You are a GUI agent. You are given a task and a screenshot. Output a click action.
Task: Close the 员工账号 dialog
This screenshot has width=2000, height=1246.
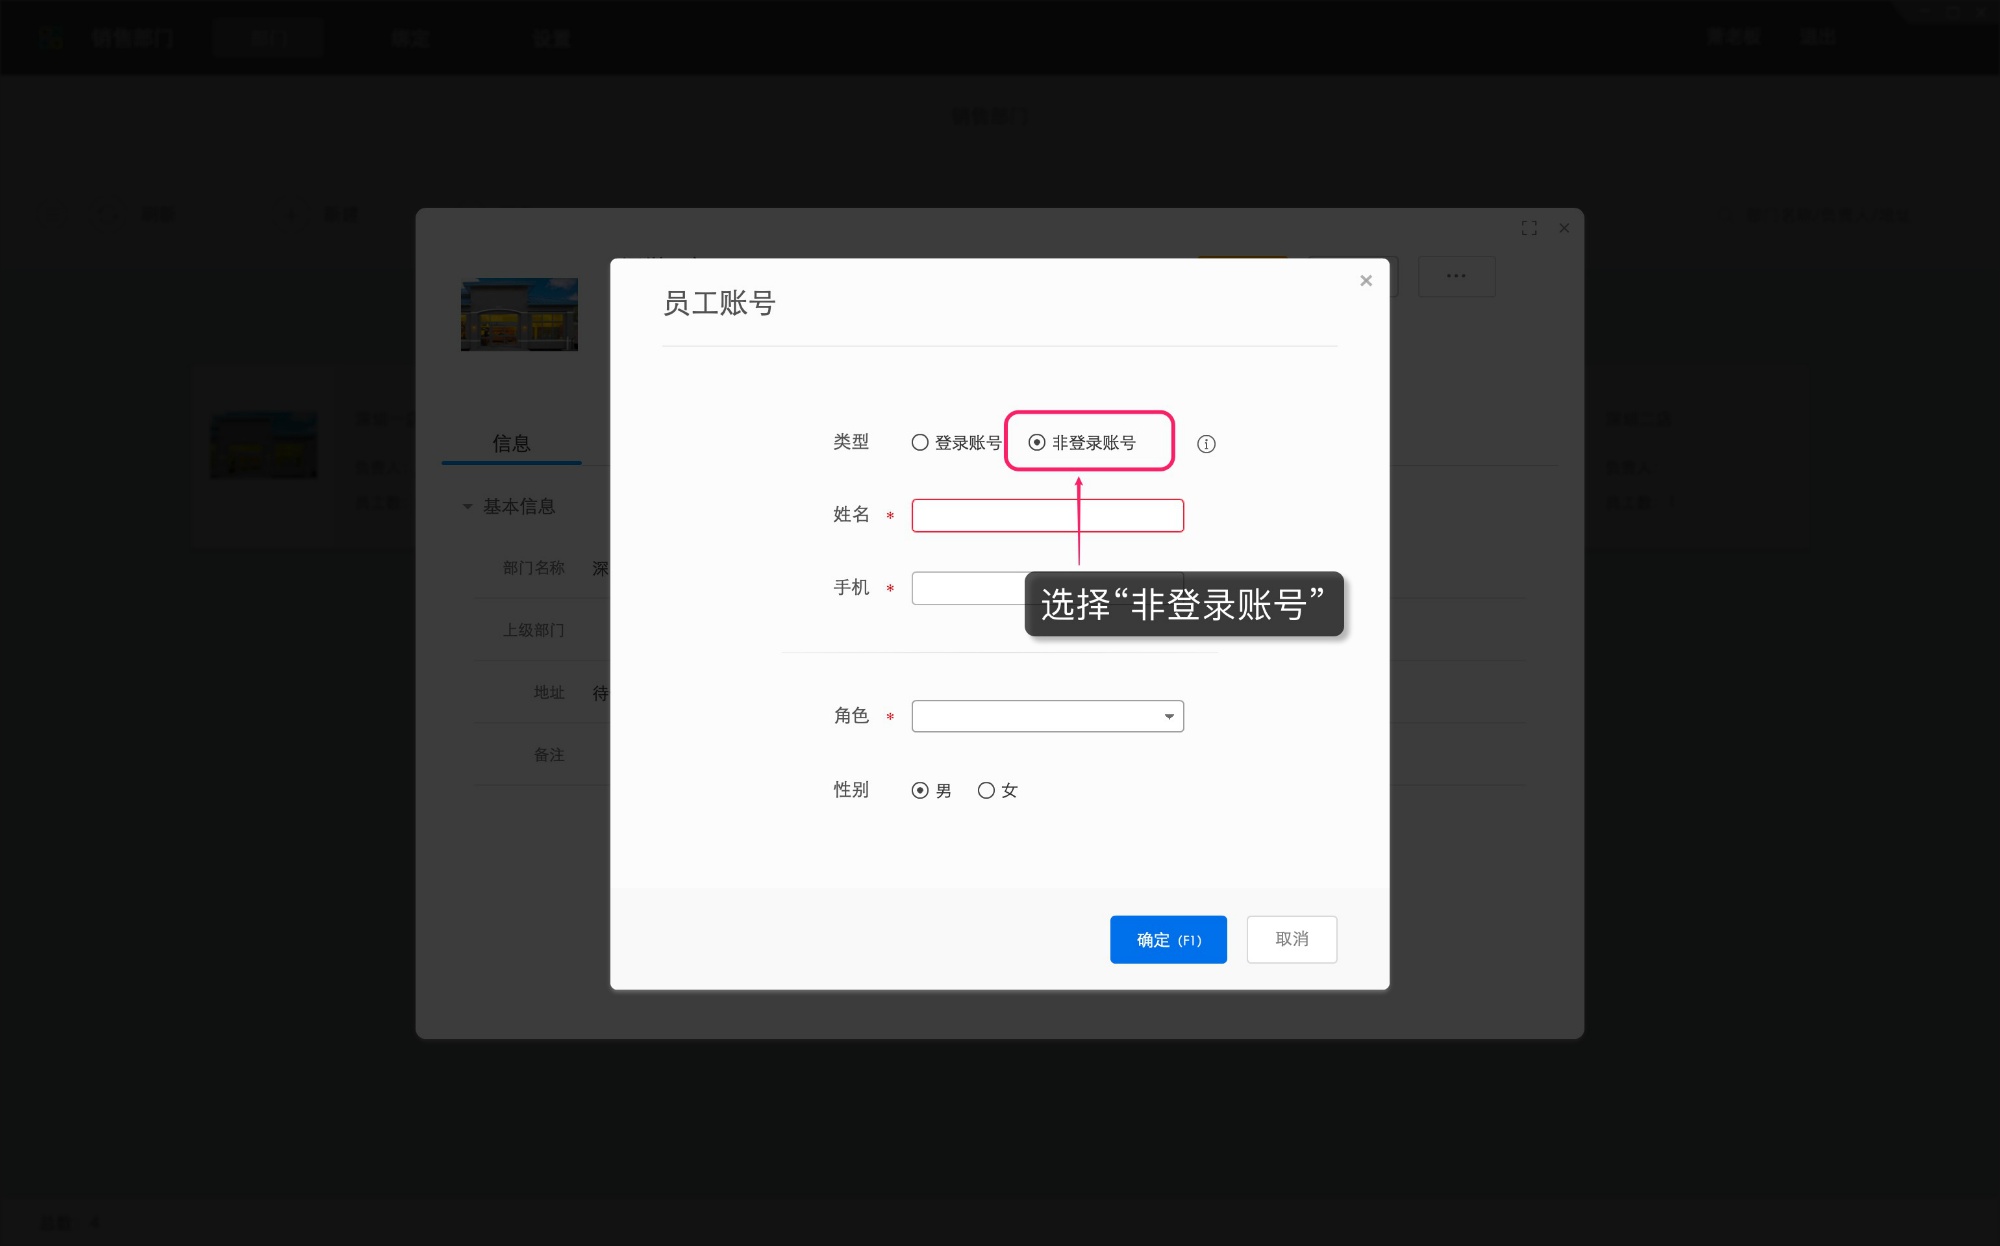point(1365,280)
